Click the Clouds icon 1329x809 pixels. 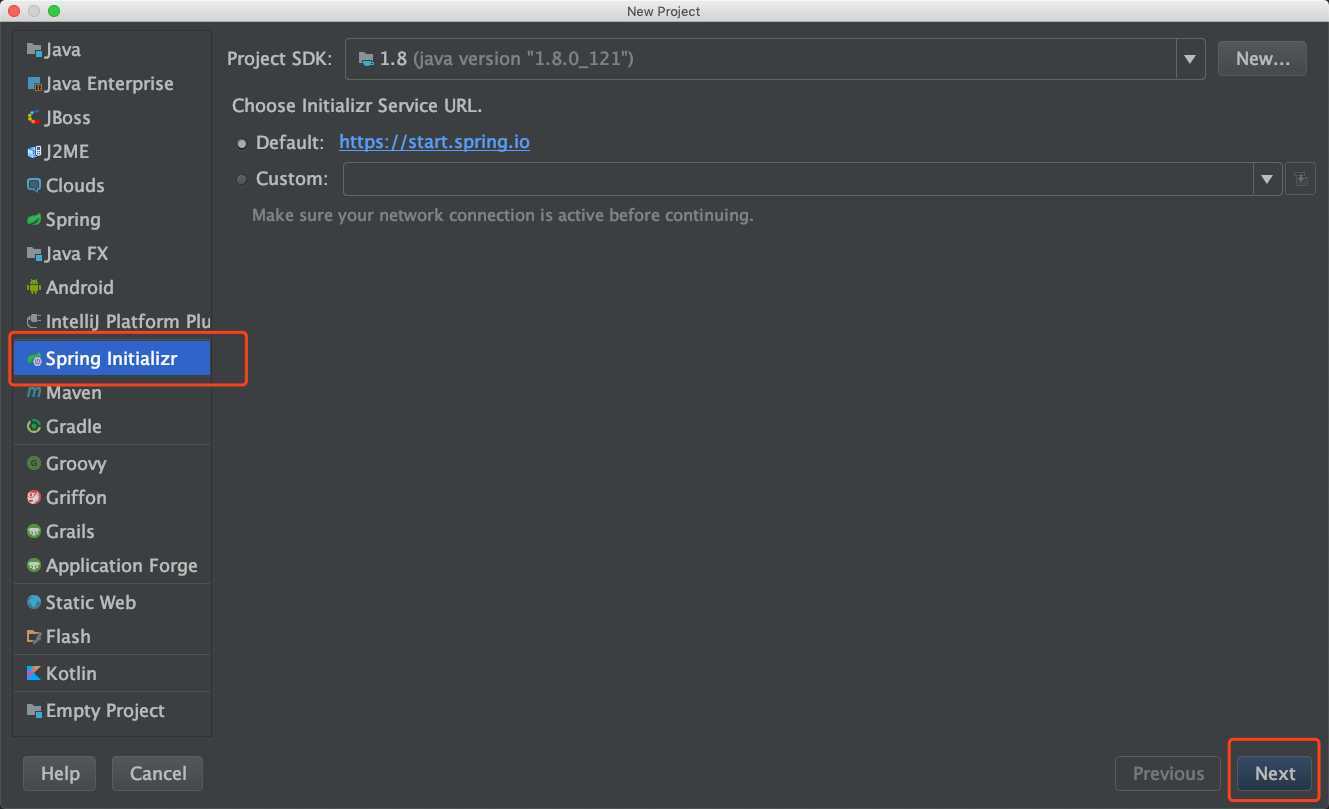coord(35,186)
